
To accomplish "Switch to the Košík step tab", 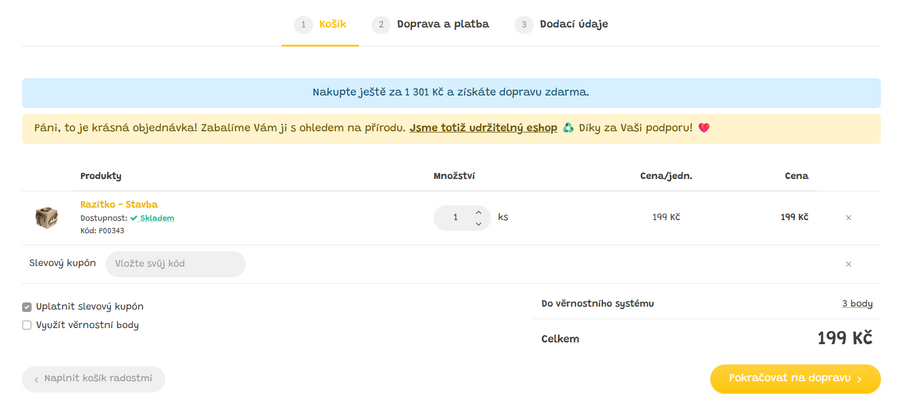I will 320,24.
